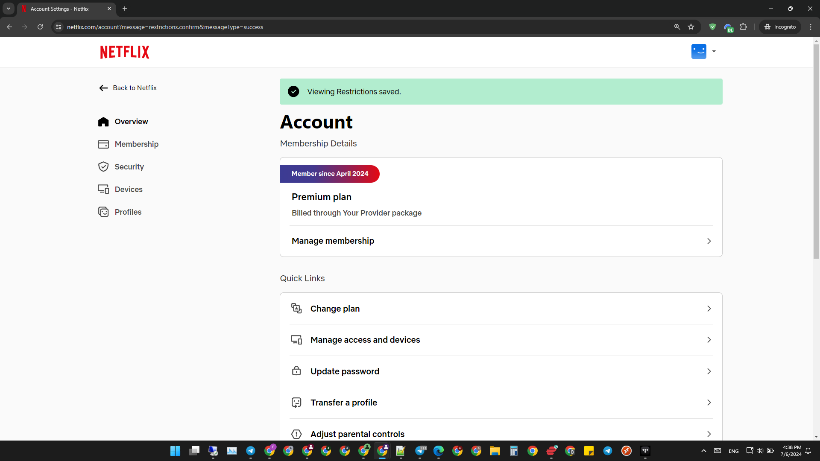Screen dimensions: 820x461
Task: Click the Manage access devices icon
Action: [x=297, y=340]
